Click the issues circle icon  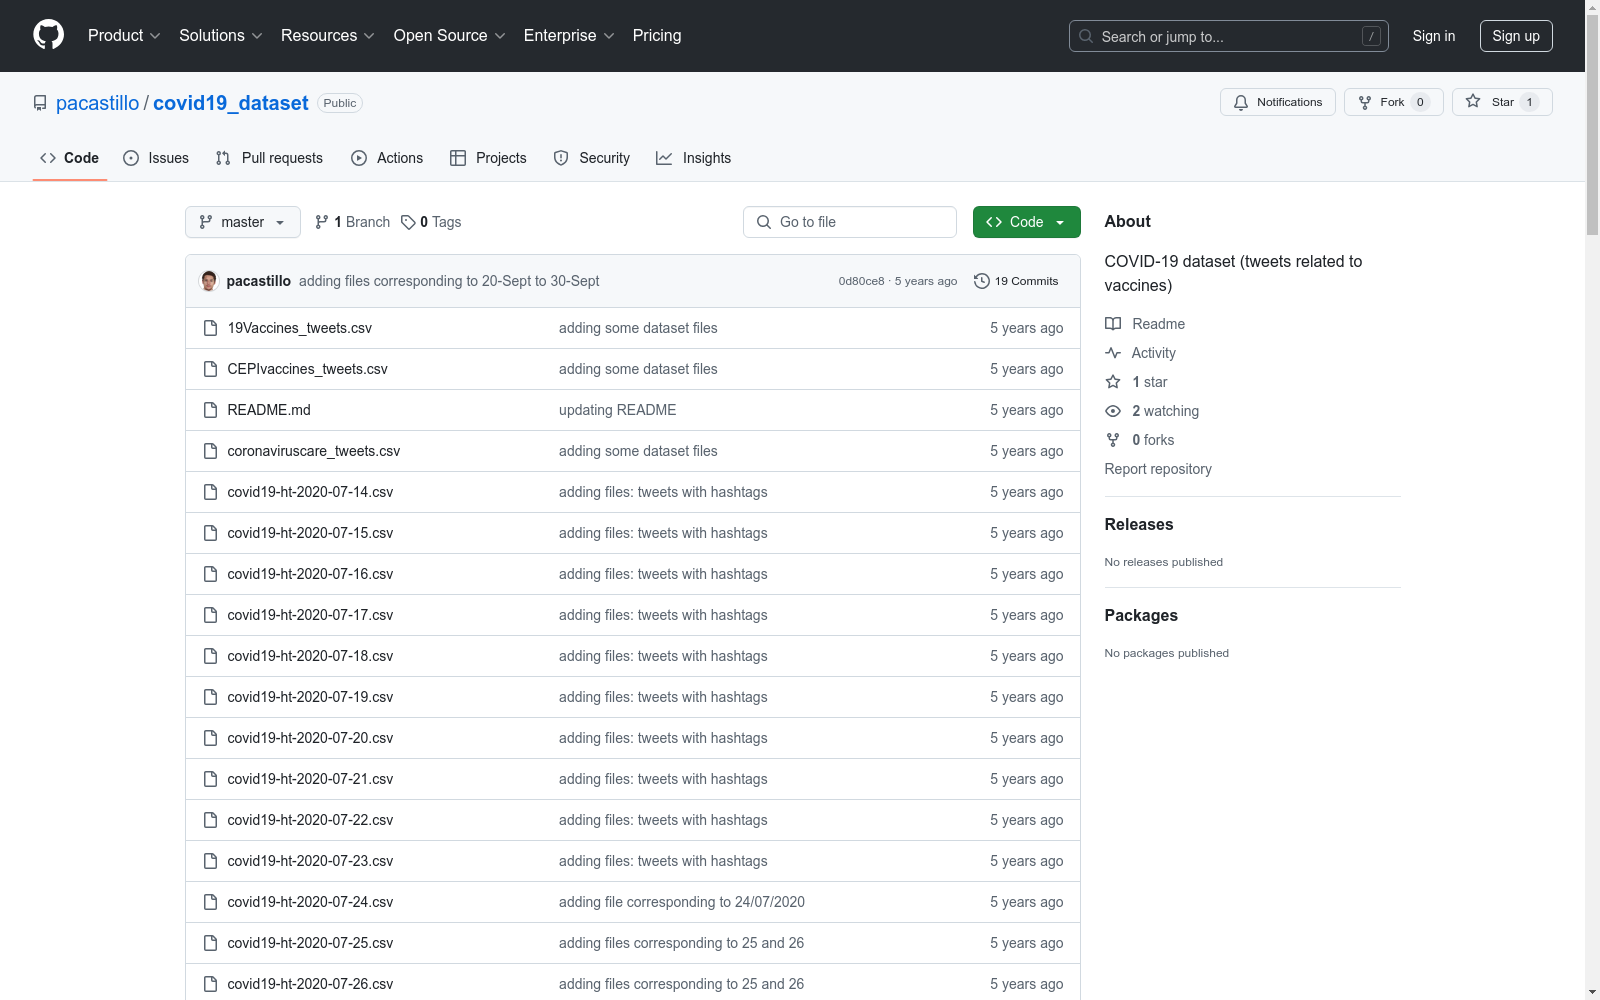(x=131, y=158)
